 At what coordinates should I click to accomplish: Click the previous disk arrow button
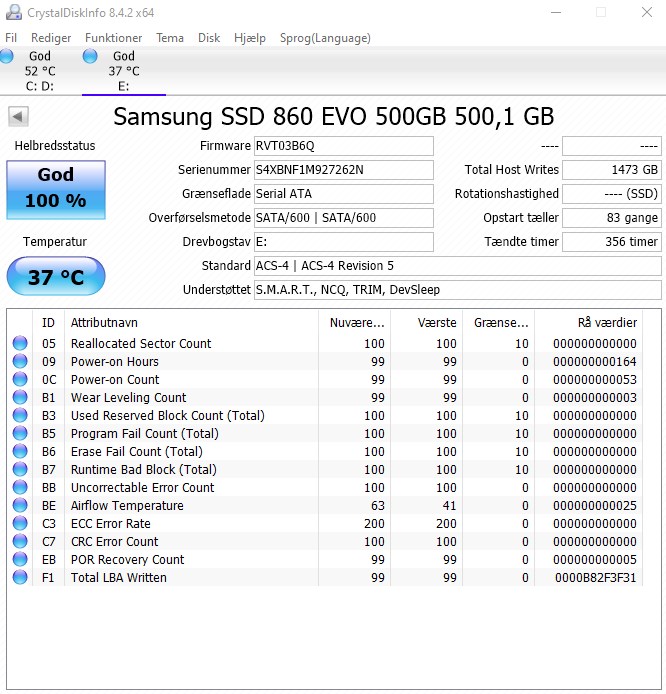pos(18,117)
